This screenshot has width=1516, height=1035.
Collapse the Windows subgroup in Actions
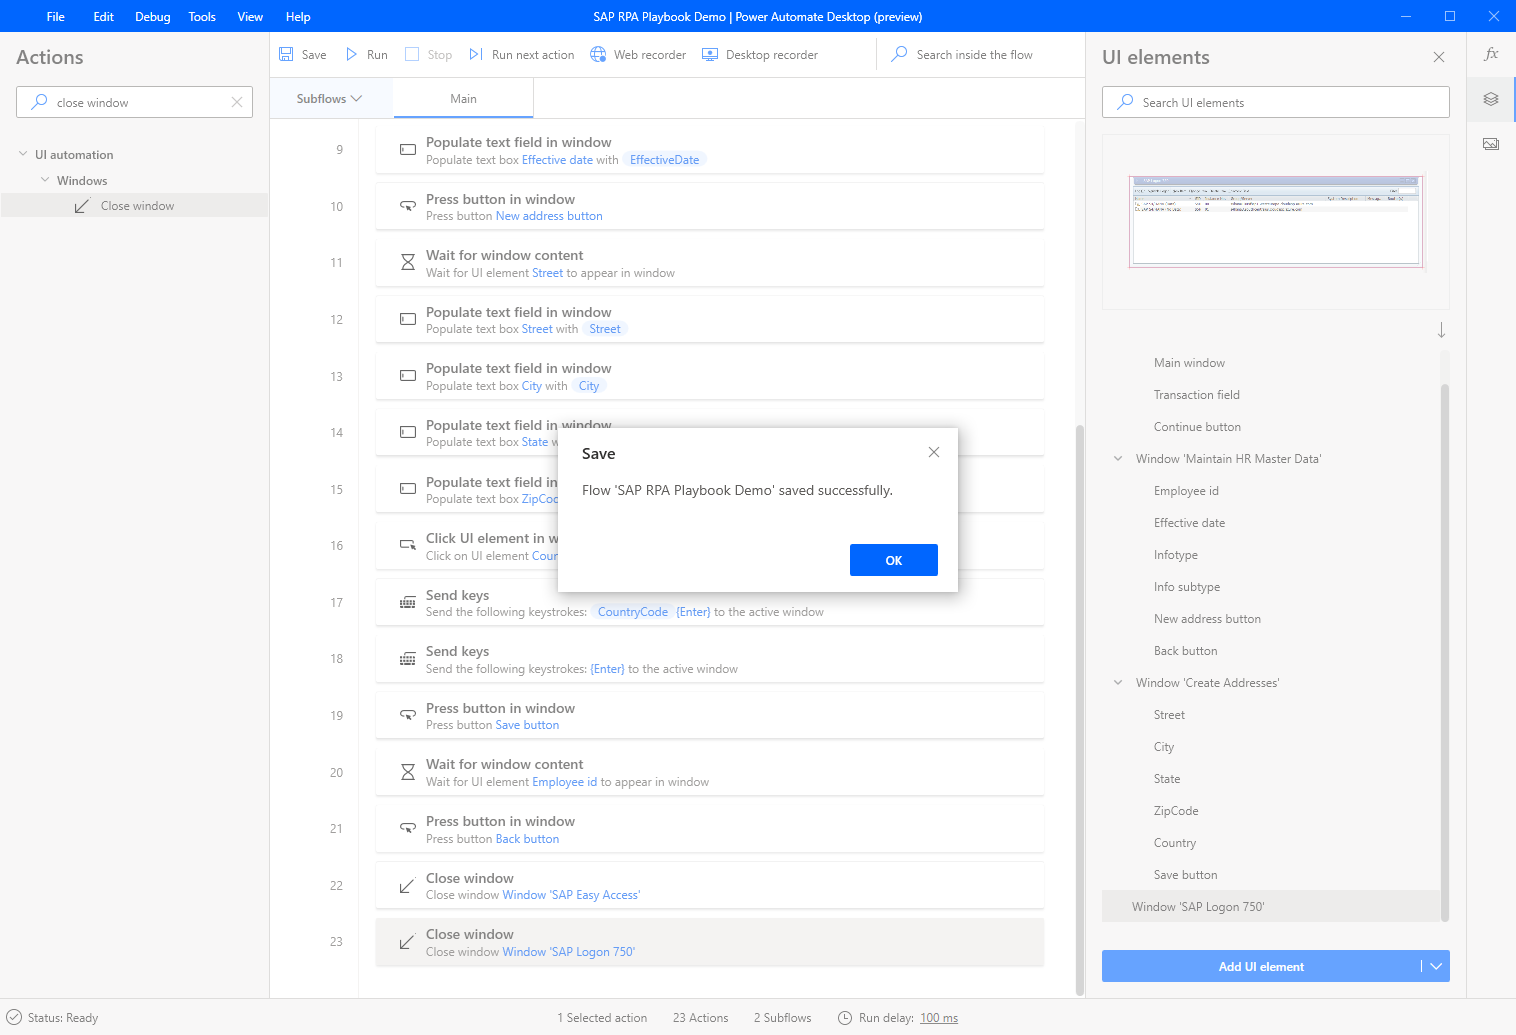45,180
